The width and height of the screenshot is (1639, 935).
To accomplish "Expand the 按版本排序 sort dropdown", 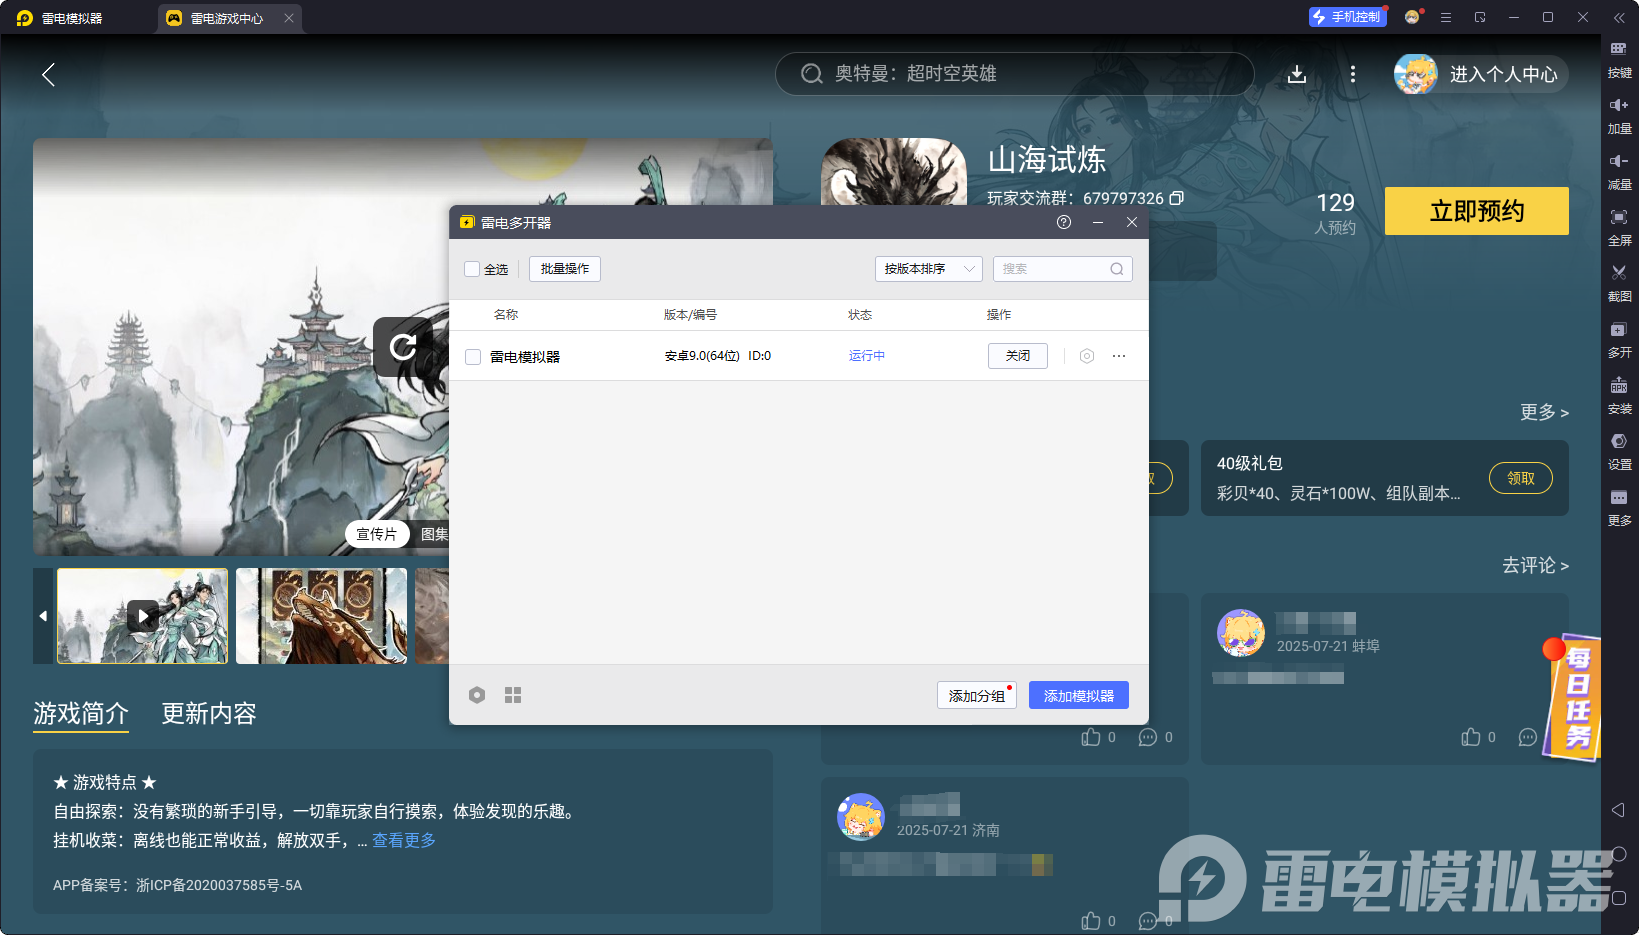I will [x=928, y=269].
